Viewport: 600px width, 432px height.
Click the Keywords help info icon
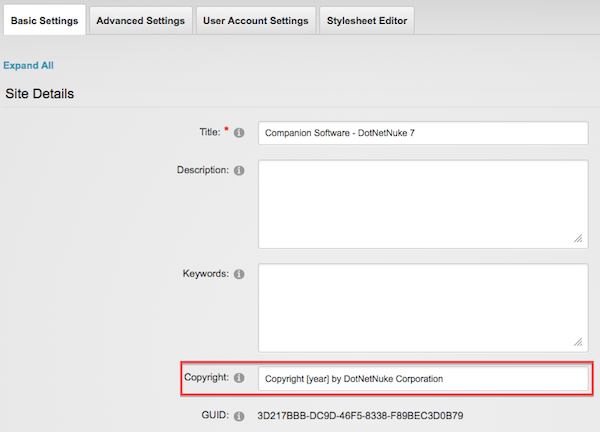pyautogui.click(x=239, y=274)
